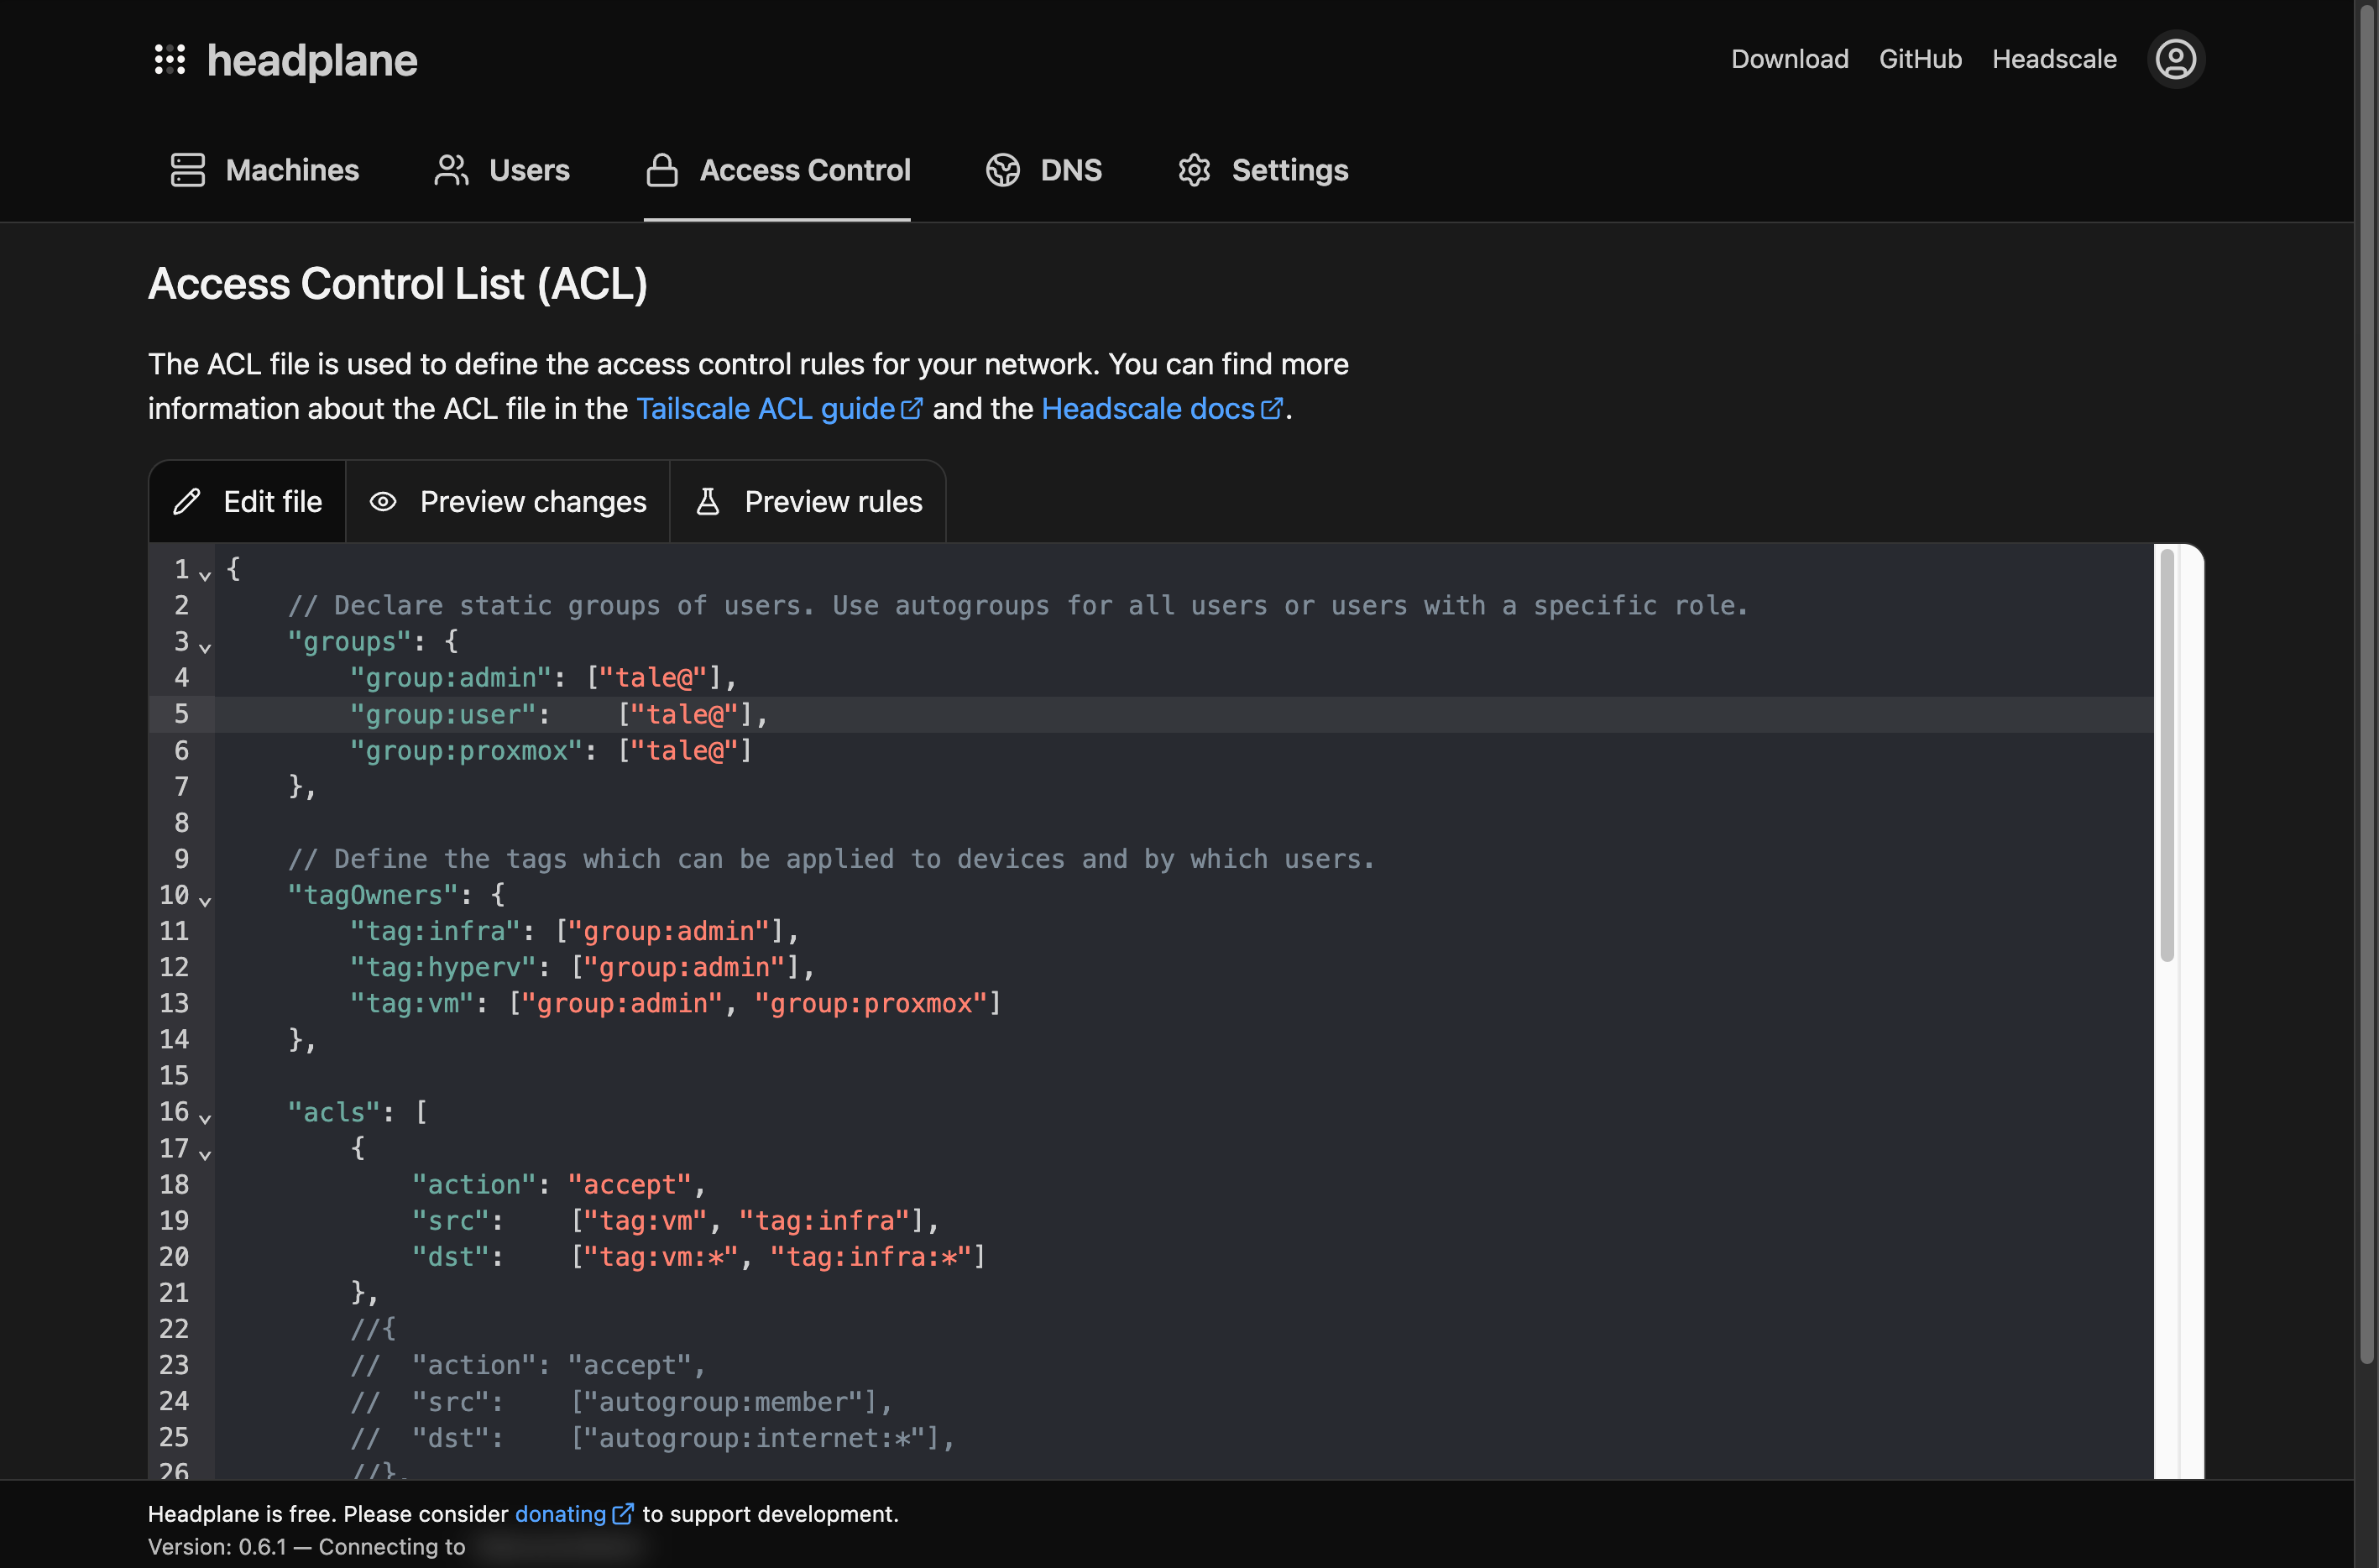Click external link icon after Headscale docs
Viewport: 2379px width, 1568px height.
point(1271,408)
